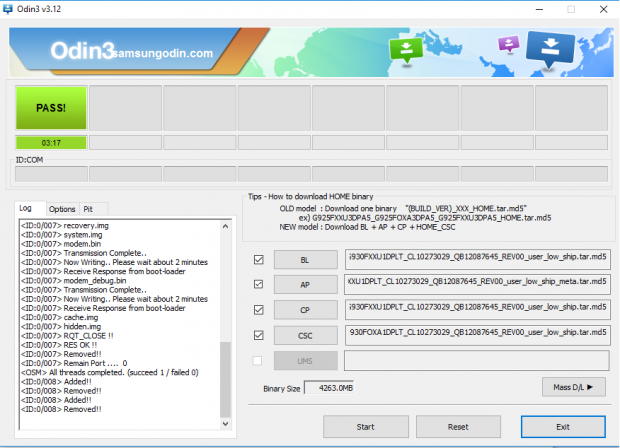This screenshot has height=448, width=620.
Task: Click the large blue download icon in banner
Action: [x=551, y=48]
